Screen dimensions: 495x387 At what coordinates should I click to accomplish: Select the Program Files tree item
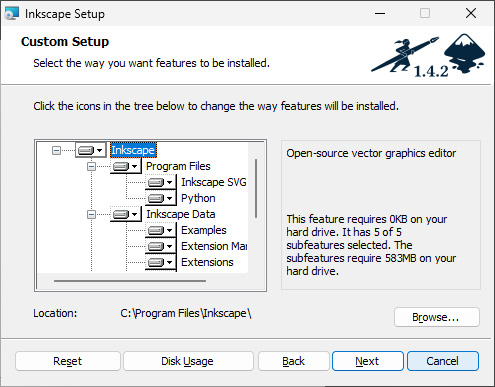[x=178, y=166]
